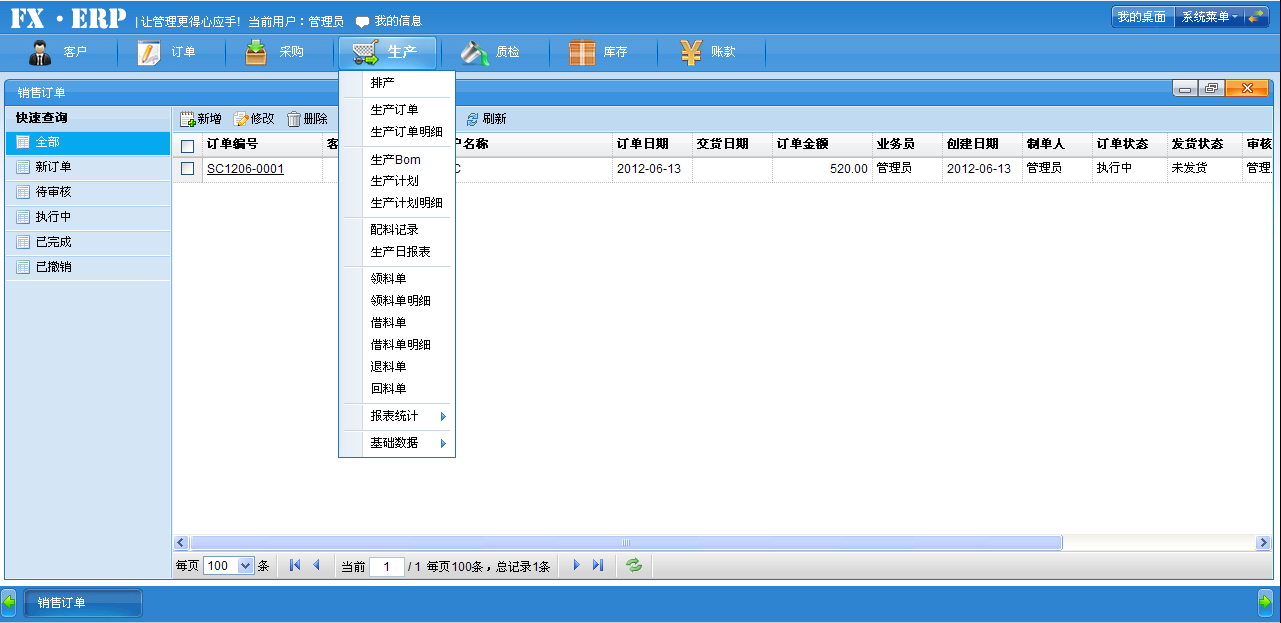This screenshot has height=623, width=1281.
Task: Click the 新增 add icon
Action: [187, 119]
